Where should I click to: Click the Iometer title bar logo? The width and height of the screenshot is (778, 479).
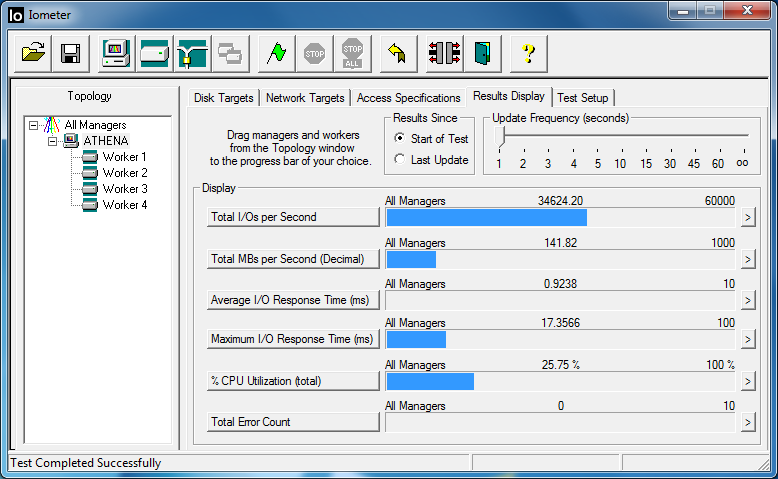(16, 15)
